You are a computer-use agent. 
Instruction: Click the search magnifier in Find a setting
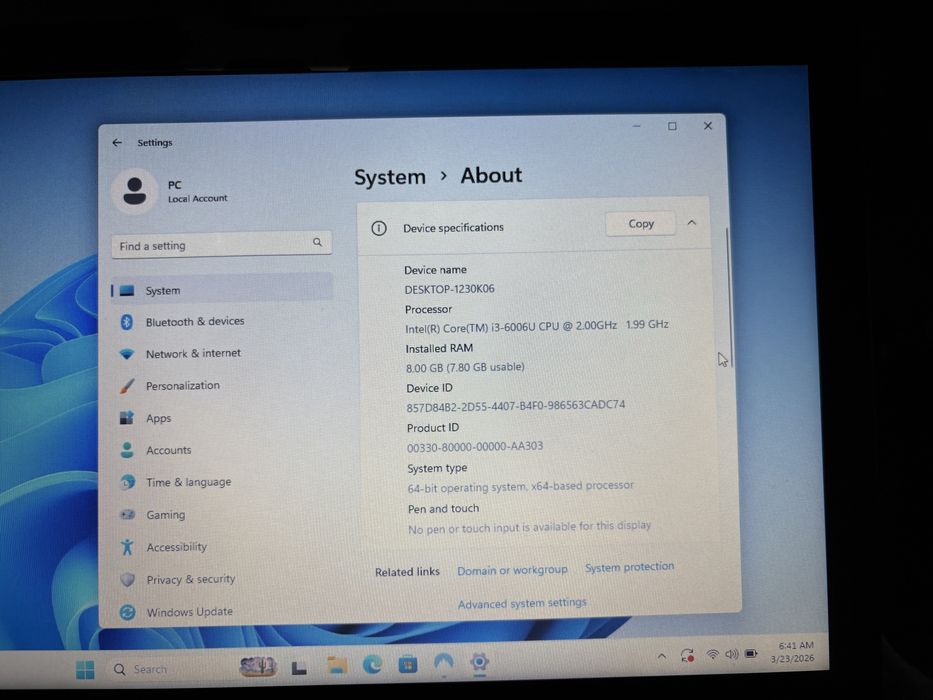point(317,242)
